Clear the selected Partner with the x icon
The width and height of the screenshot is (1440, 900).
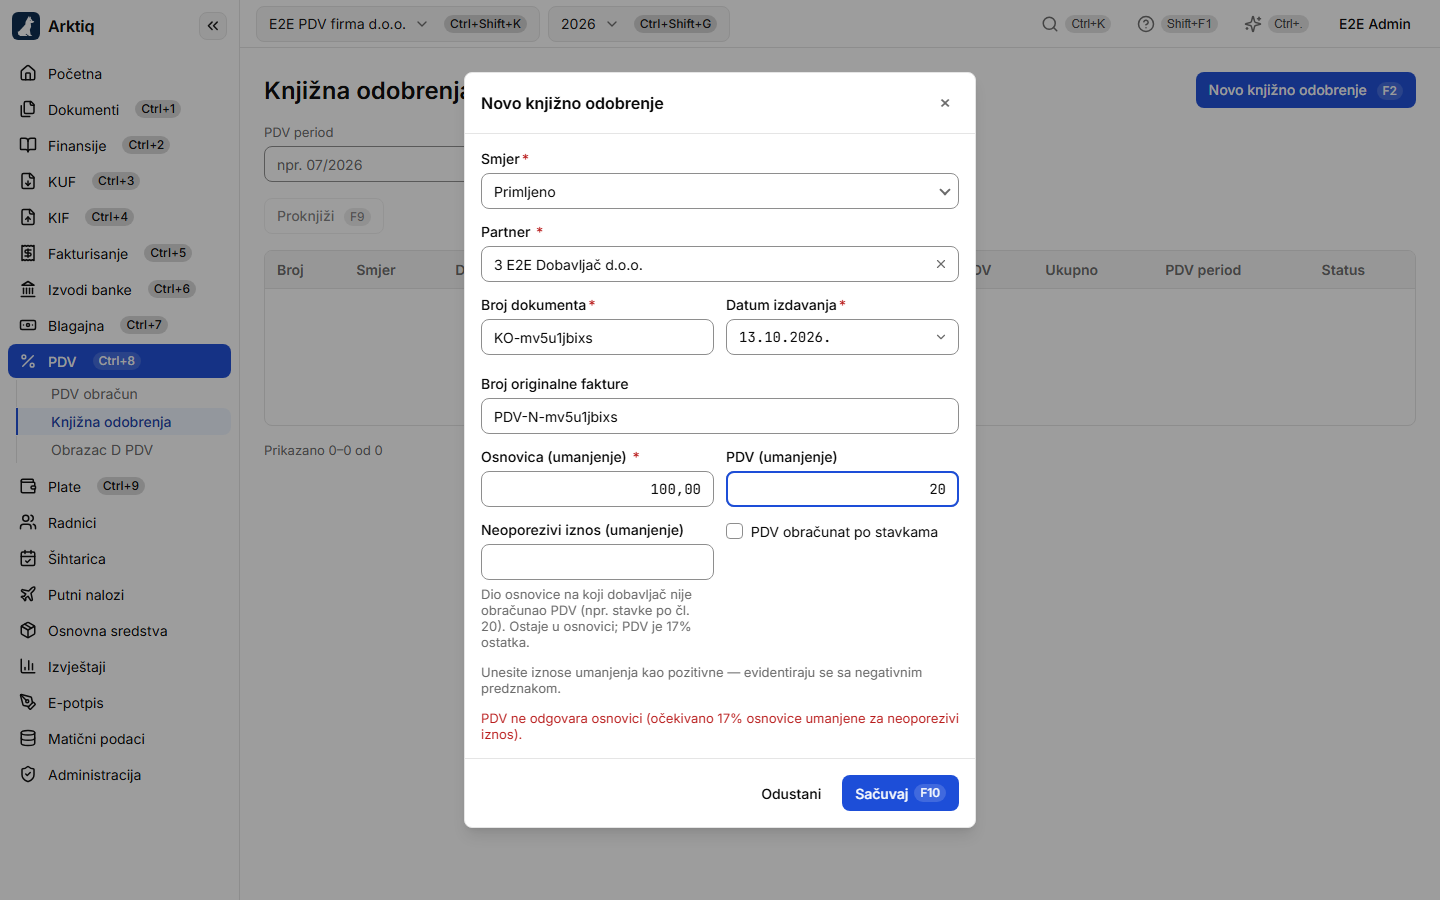click(941, 265)
